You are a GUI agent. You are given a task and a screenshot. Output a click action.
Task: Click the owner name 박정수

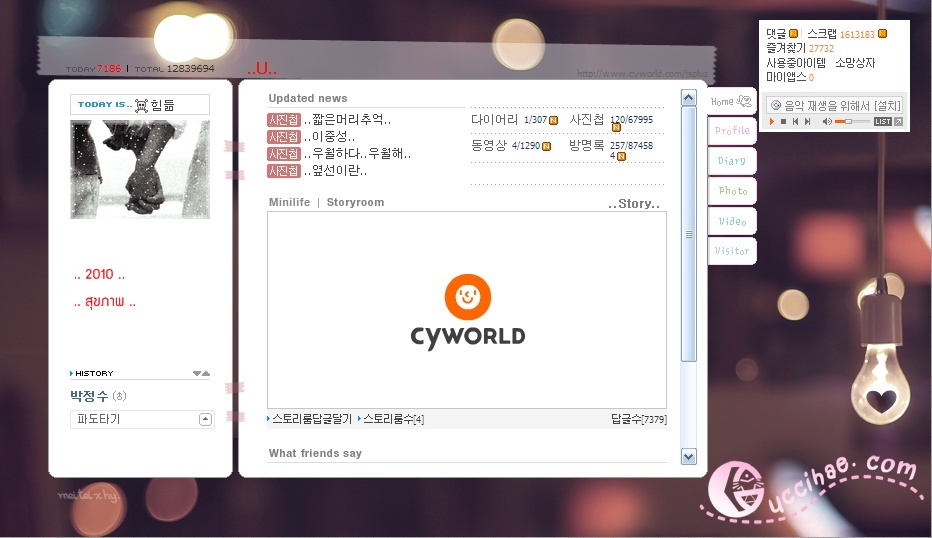[x=89, y=396]
